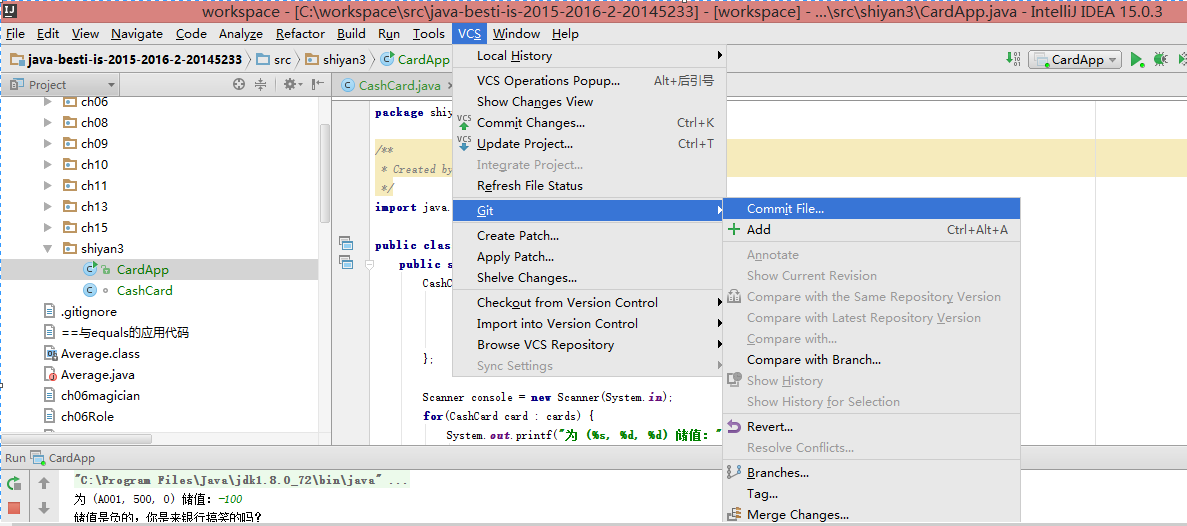Hide the Project tool window
Screen dimensions: 1187x526
point(318,85)
